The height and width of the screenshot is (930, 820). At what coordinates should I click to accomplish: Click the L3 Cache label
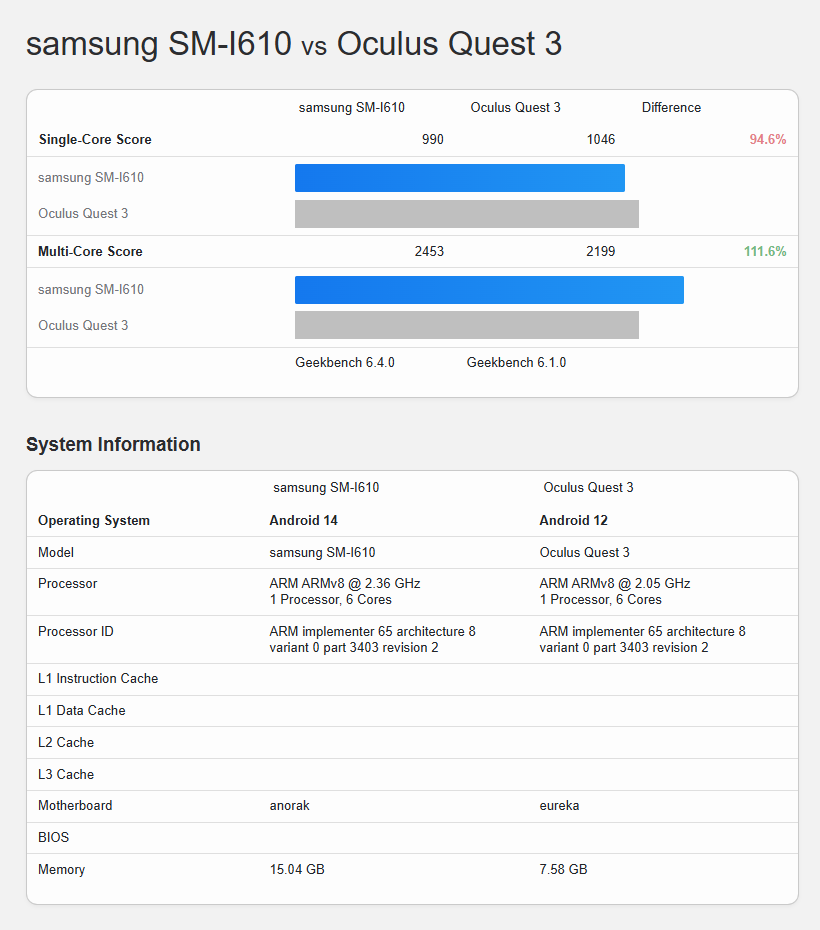pos(66,775)
